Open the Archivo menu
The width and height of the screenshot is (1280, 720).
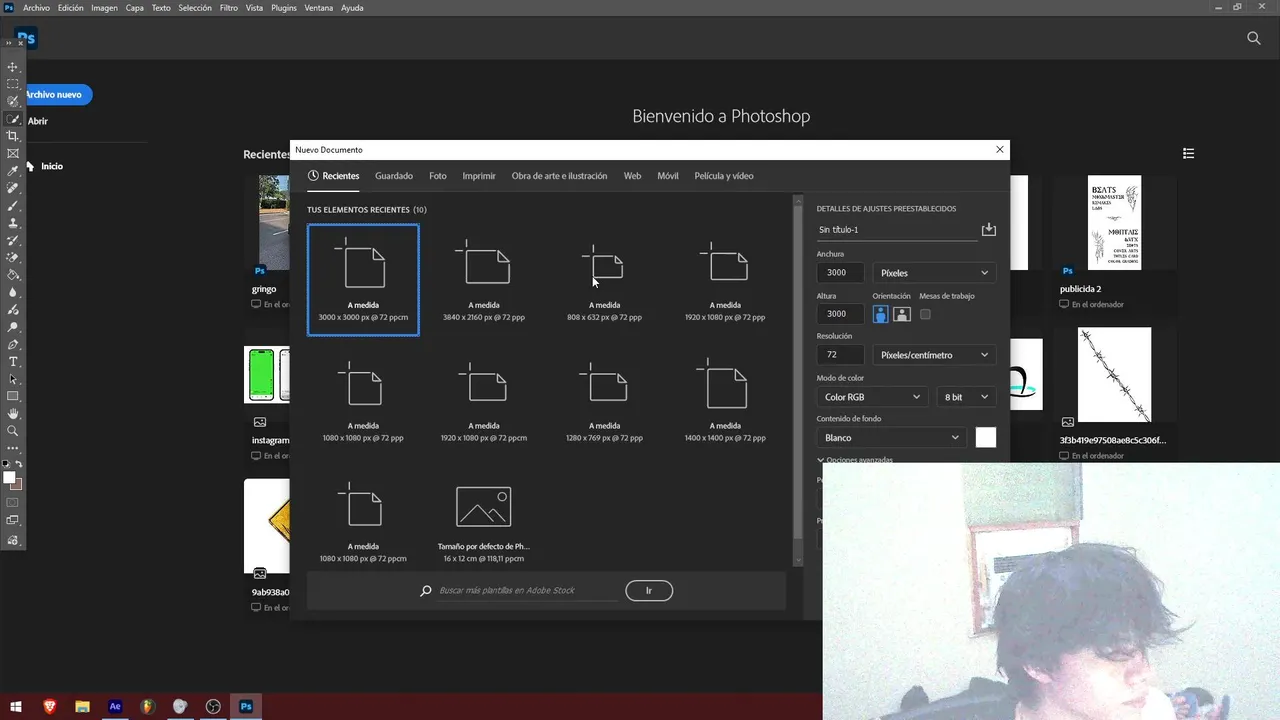(x=36, y=7)
